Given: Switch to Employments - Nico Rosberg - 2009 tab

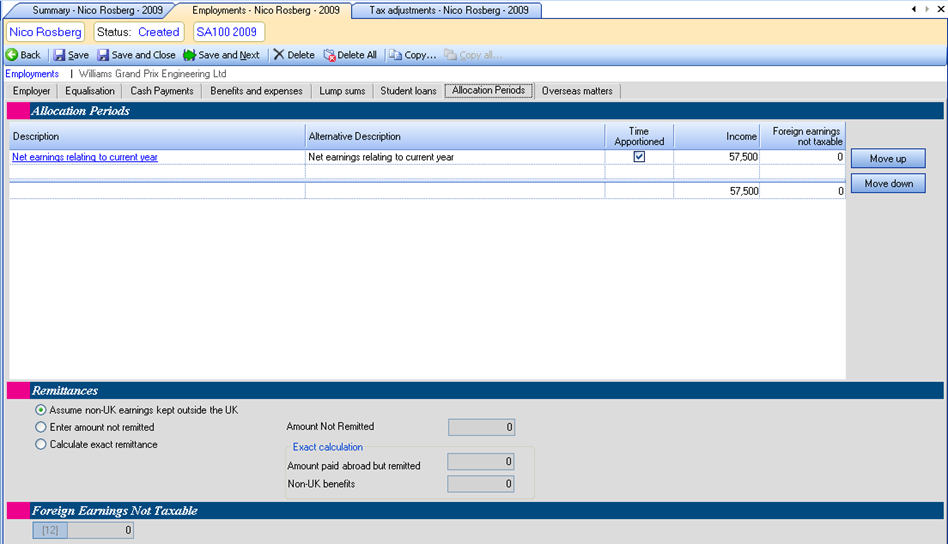Looking at the screenshot, I should click(265, 10).
